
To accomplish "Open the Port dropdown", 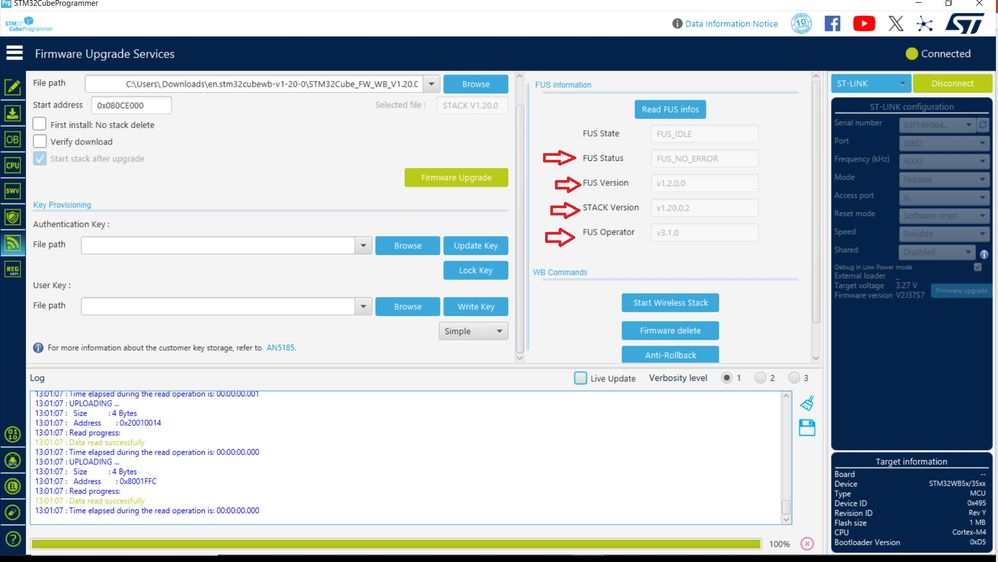I will [944, 143].
